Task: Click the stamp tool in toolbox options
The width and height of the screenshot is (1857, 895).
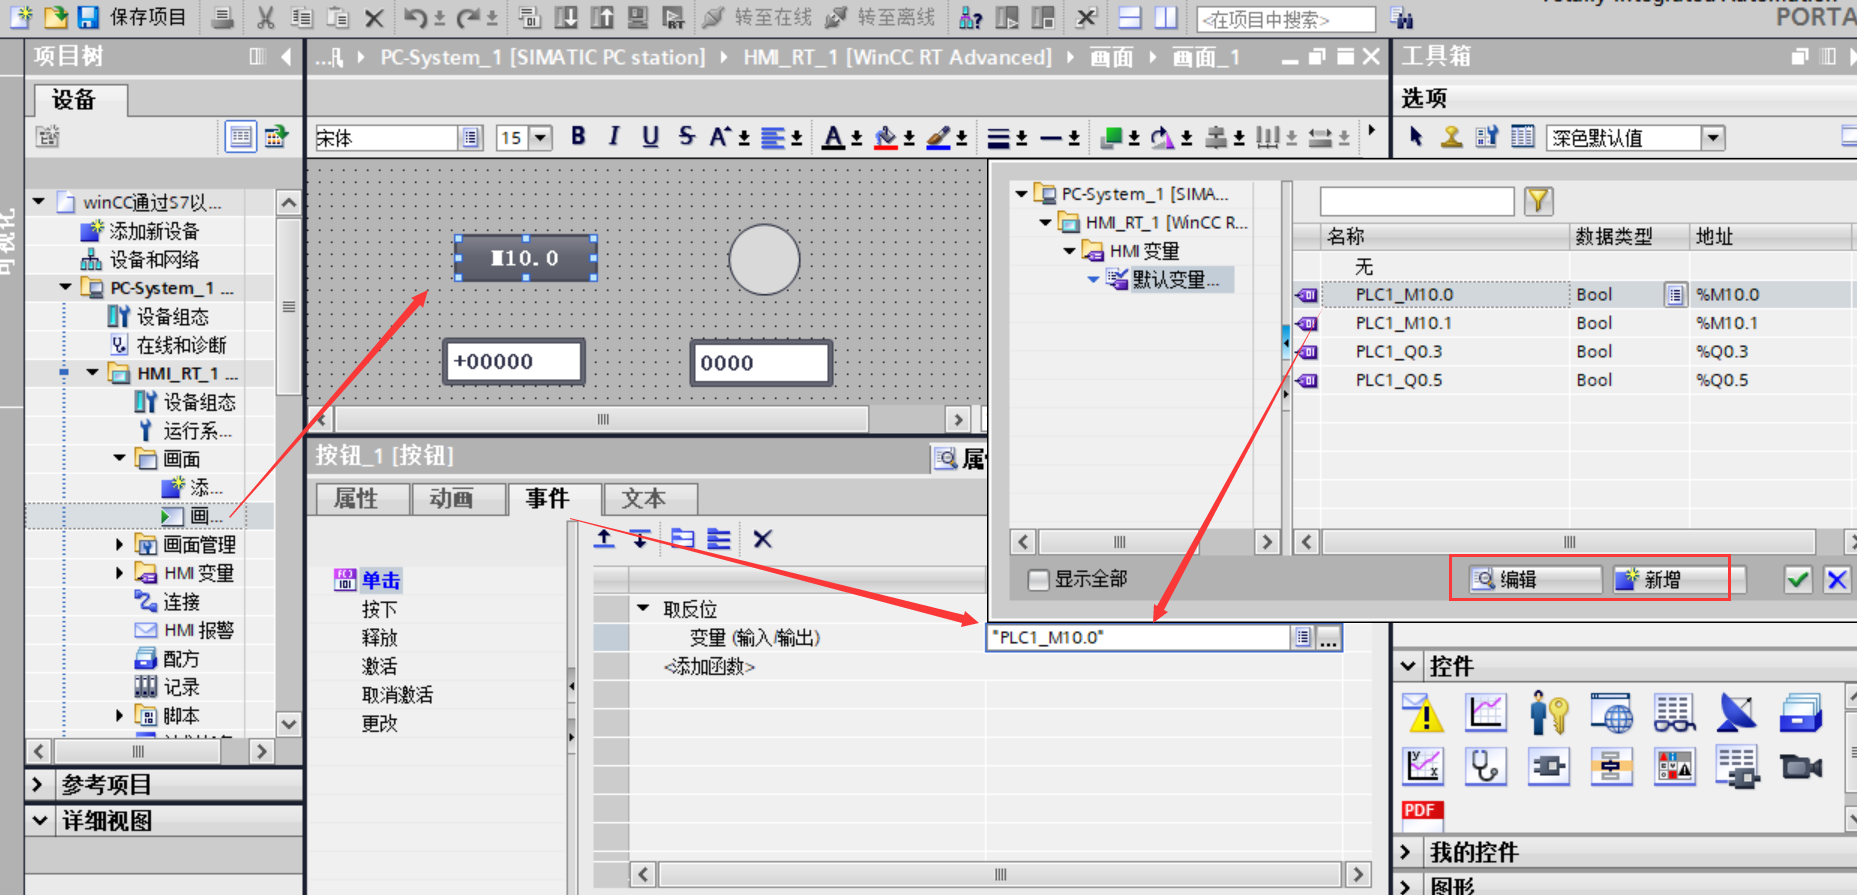Action: pos(1451,137)
